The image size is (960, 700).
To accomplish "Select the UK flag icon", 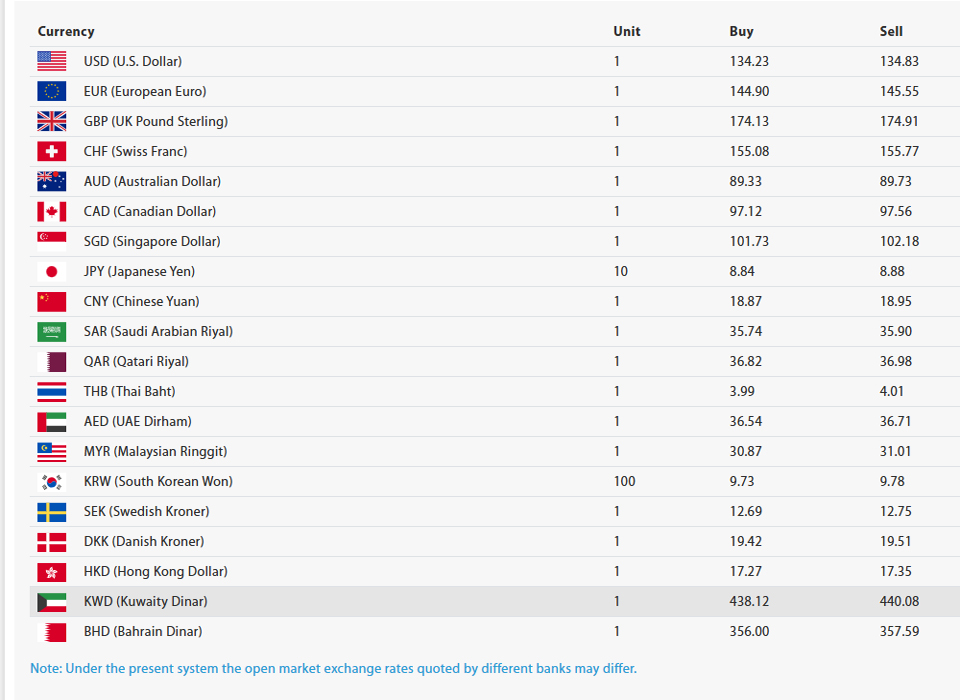I will (51, 121).
